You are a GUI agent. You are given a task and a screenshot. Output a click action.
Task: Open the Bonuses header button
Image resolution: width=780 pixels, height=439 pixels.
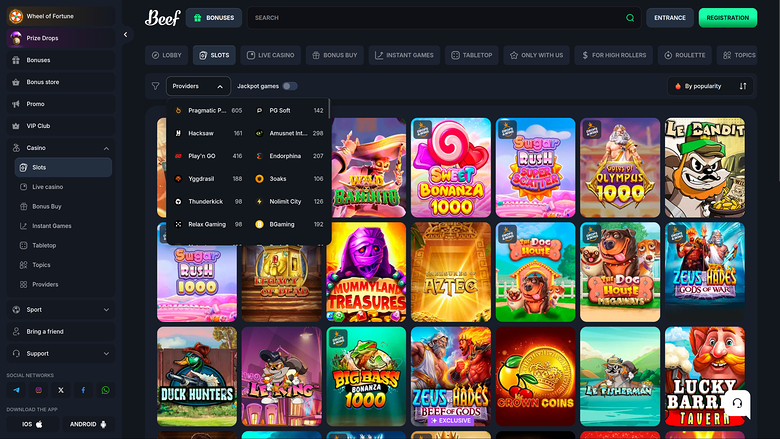[214, 18]
